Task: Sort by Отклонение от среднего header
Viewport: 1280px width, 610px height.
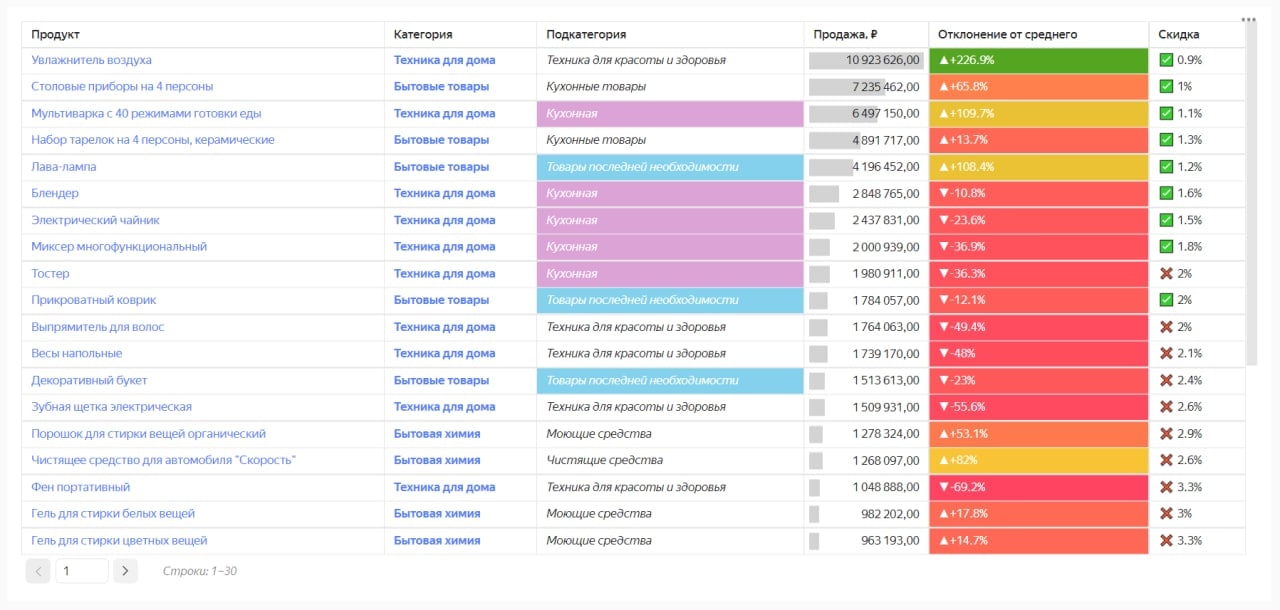Action: (1007, 34)
